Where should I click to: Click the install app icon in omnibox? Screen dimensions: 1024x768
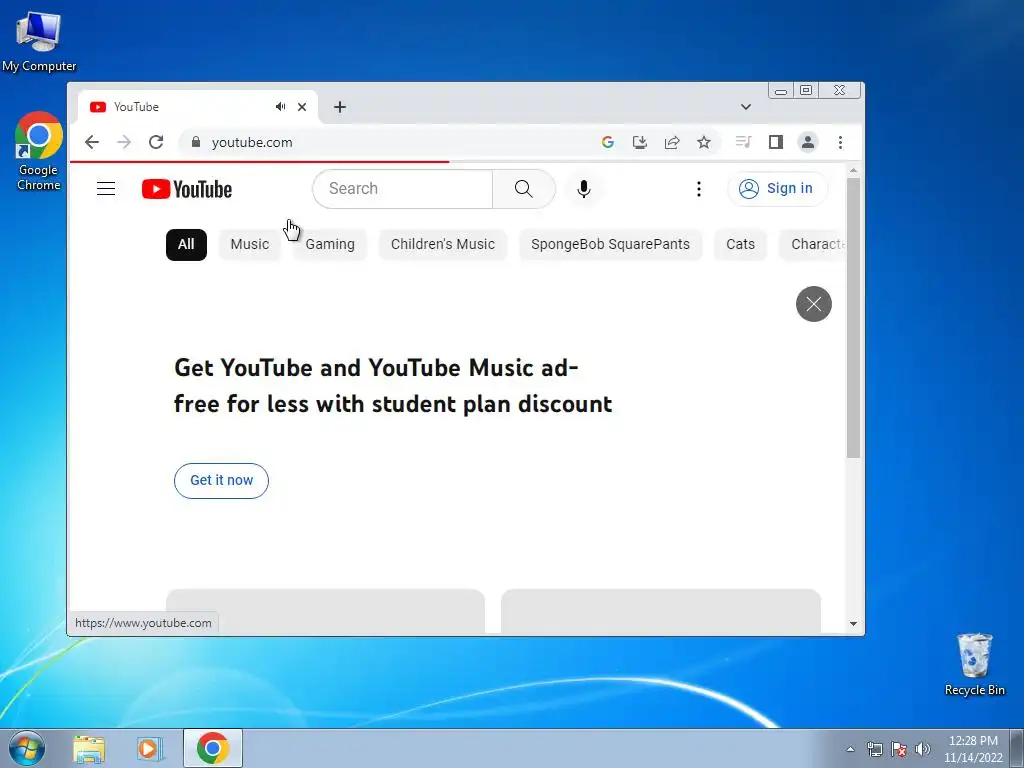(x=640, y=142)
